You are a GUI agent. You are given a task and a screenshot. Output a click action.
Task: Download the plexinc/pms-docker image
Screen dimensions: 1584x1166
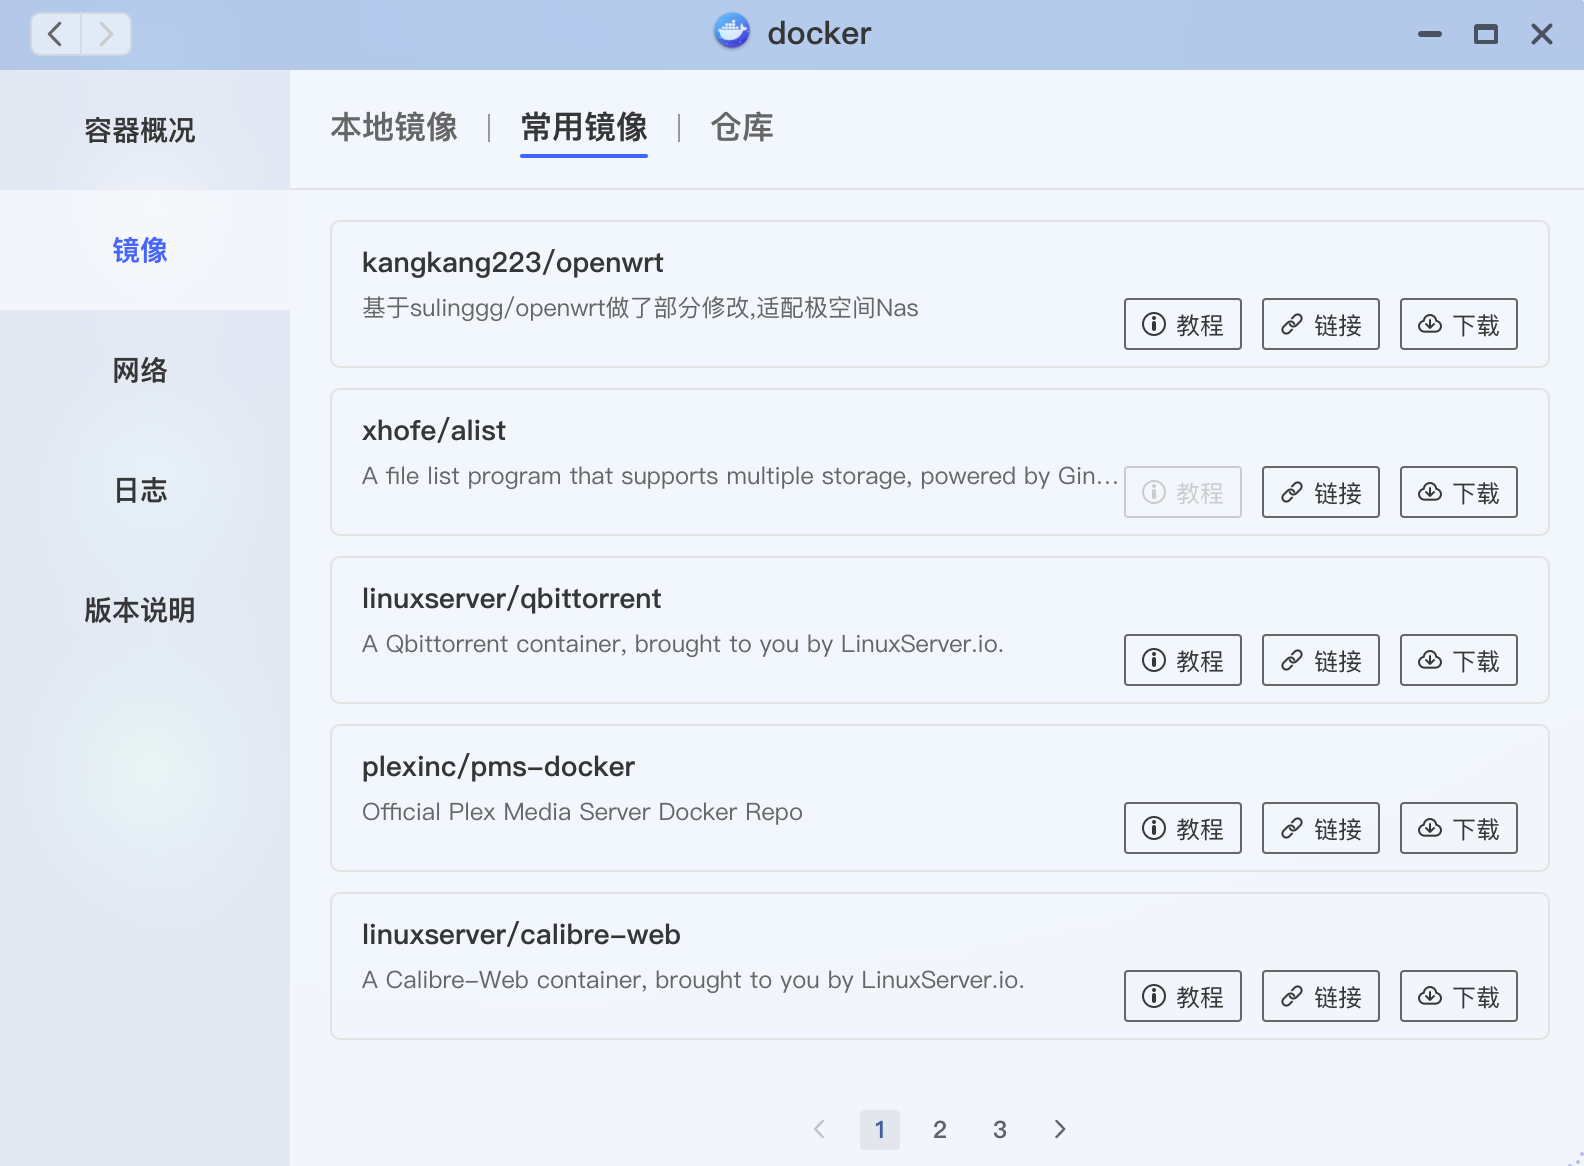[1458, 828]
